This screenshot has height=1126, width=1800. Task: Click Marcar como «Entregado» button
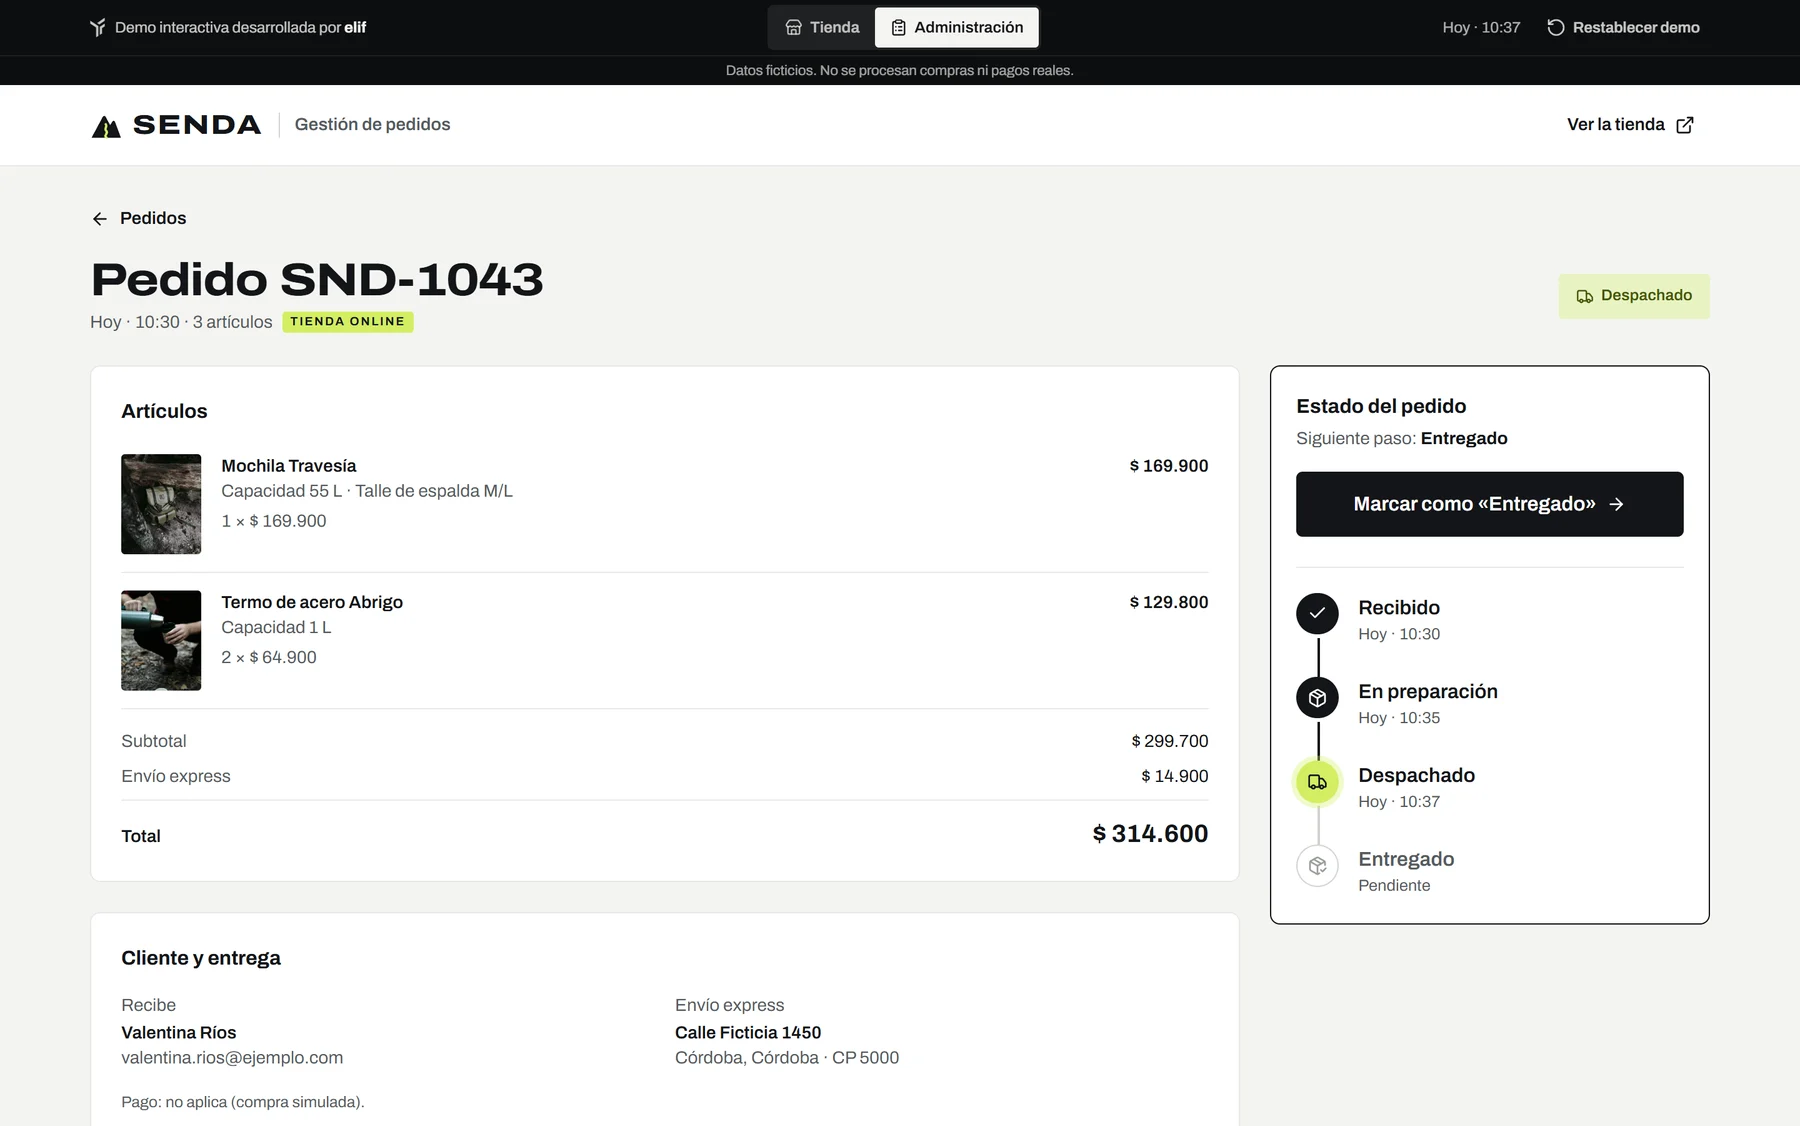pyautogui.click(x=1489, y=504)
